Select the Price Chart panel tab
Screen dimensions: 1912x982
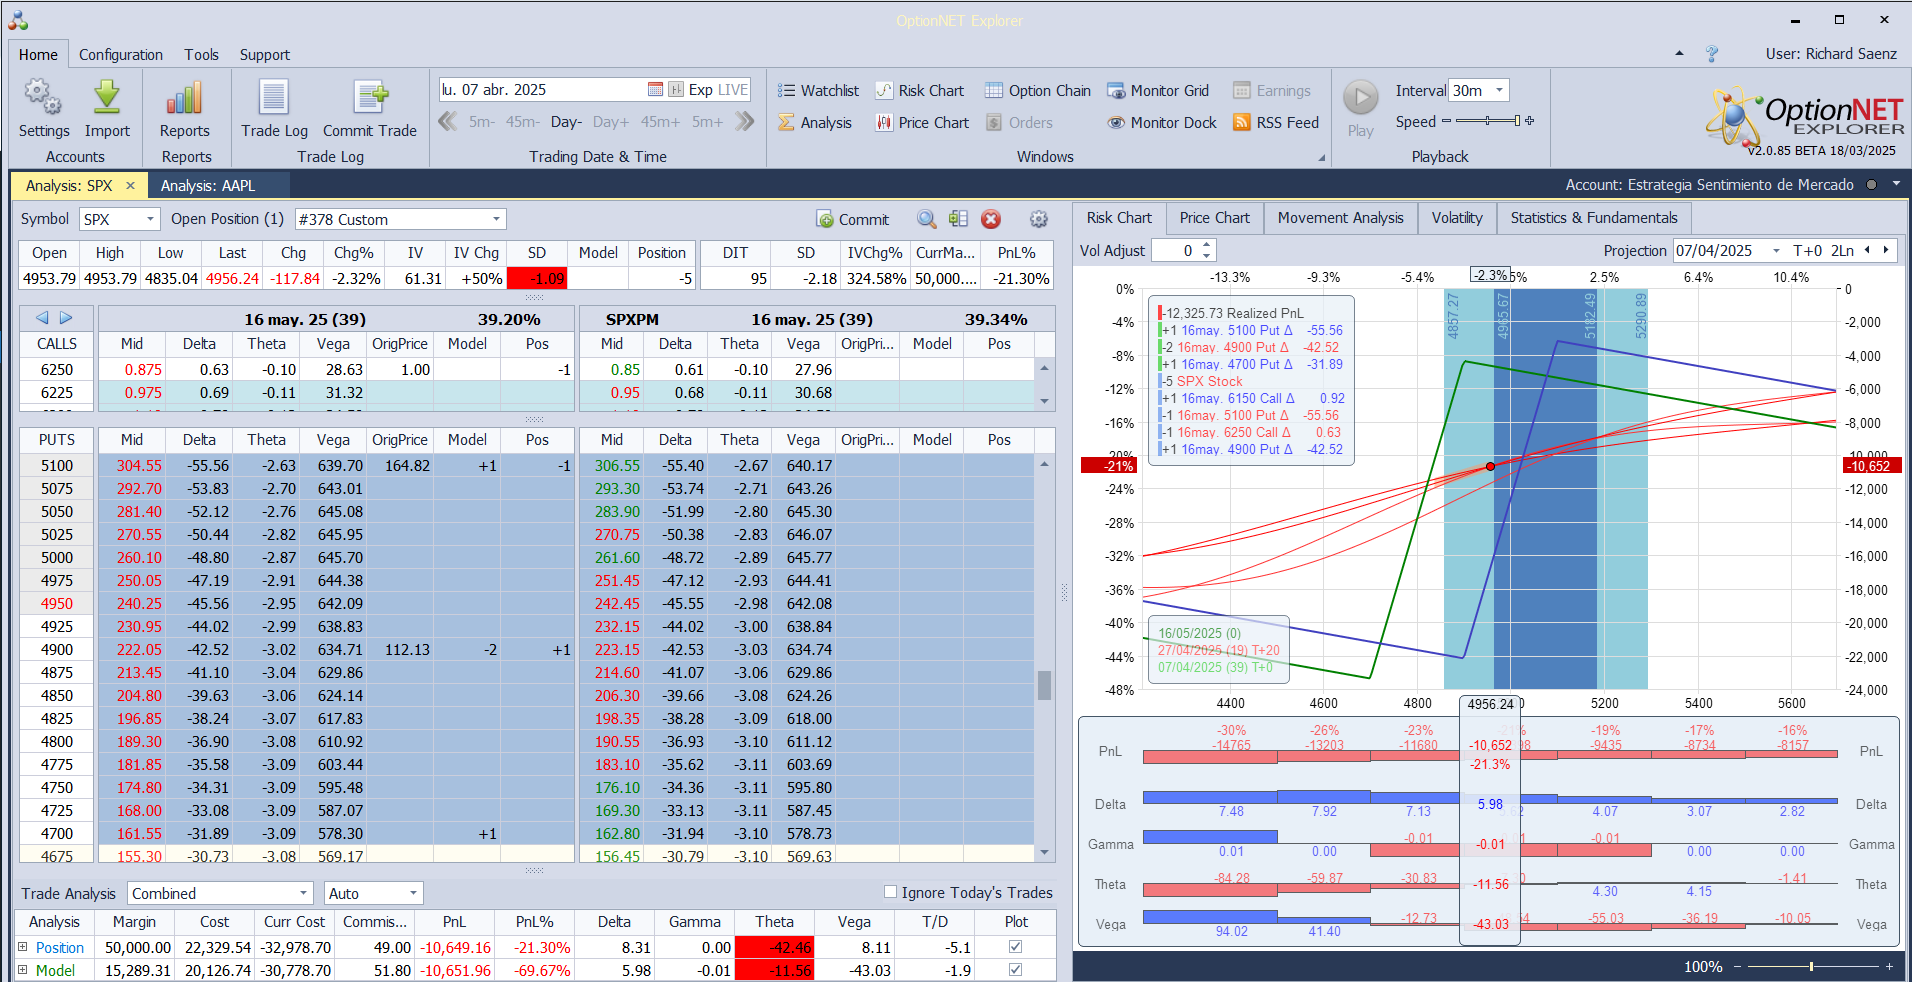[x=1214, y=218]
